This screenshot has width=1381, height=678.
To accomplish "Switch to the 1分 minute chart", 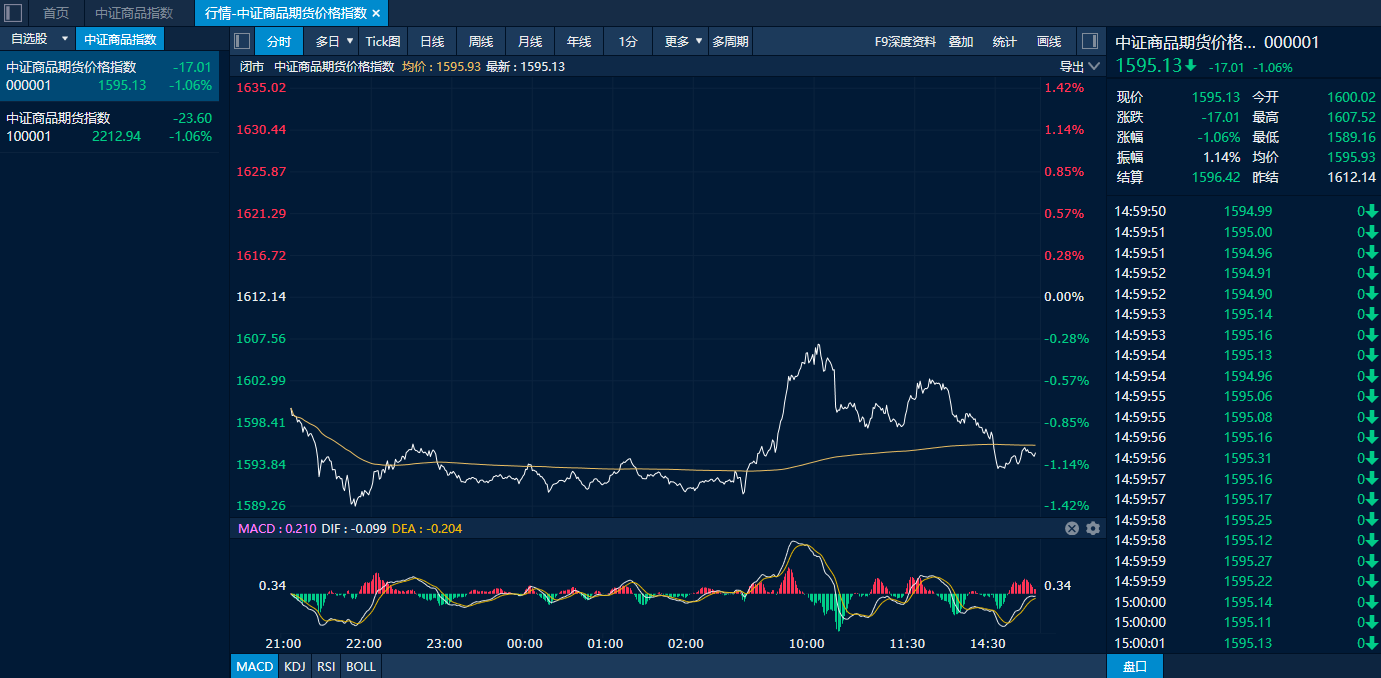I will [x=628, y=41].
